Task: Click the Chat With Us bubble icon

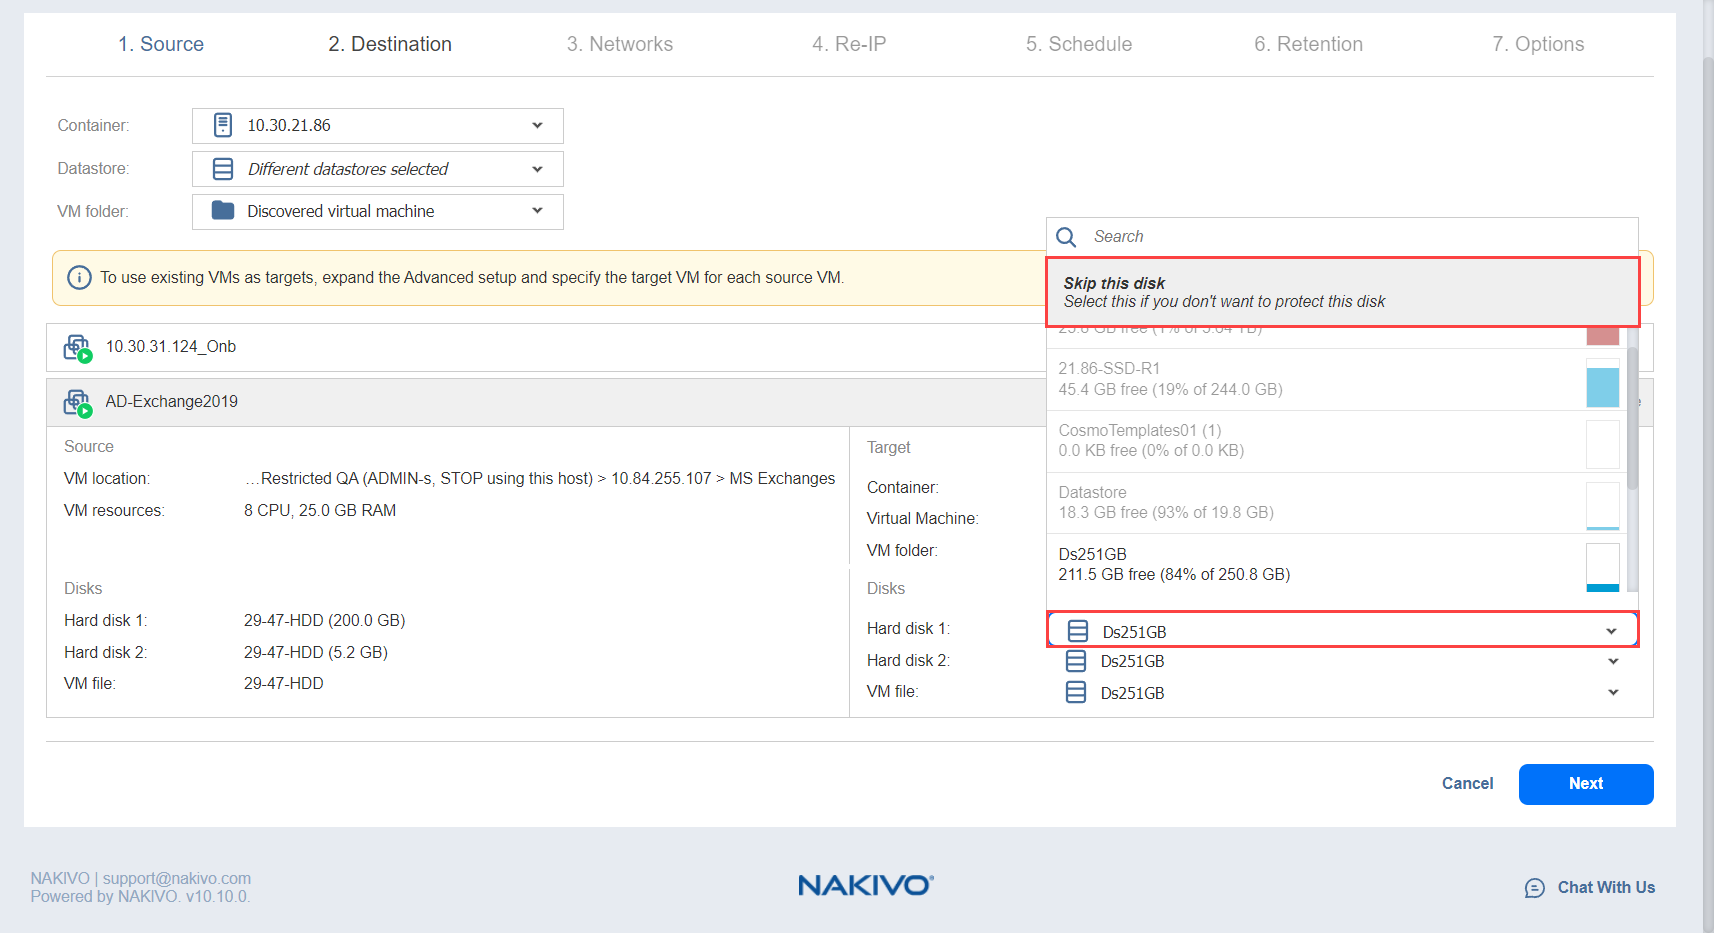Action: [1534, 888]
